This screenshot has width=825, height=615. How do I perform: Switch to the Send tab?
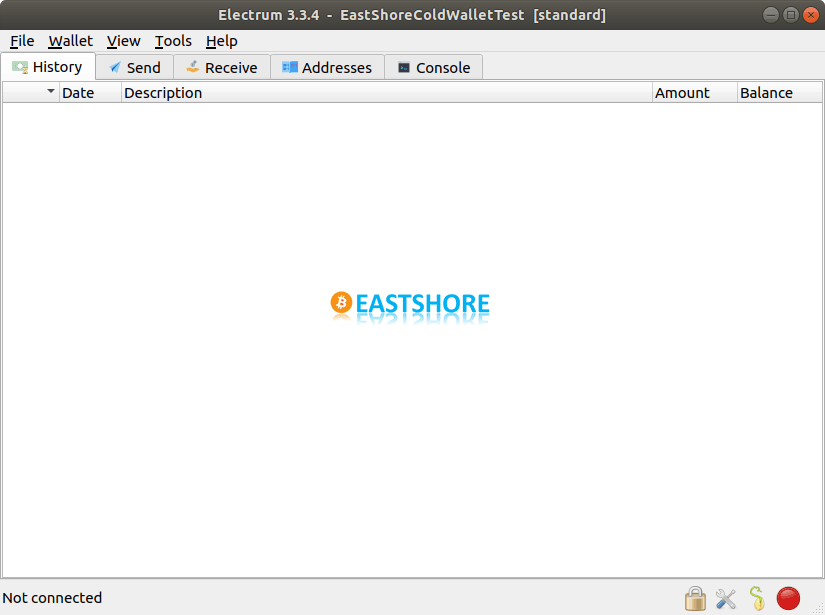[x=135, y=68]
